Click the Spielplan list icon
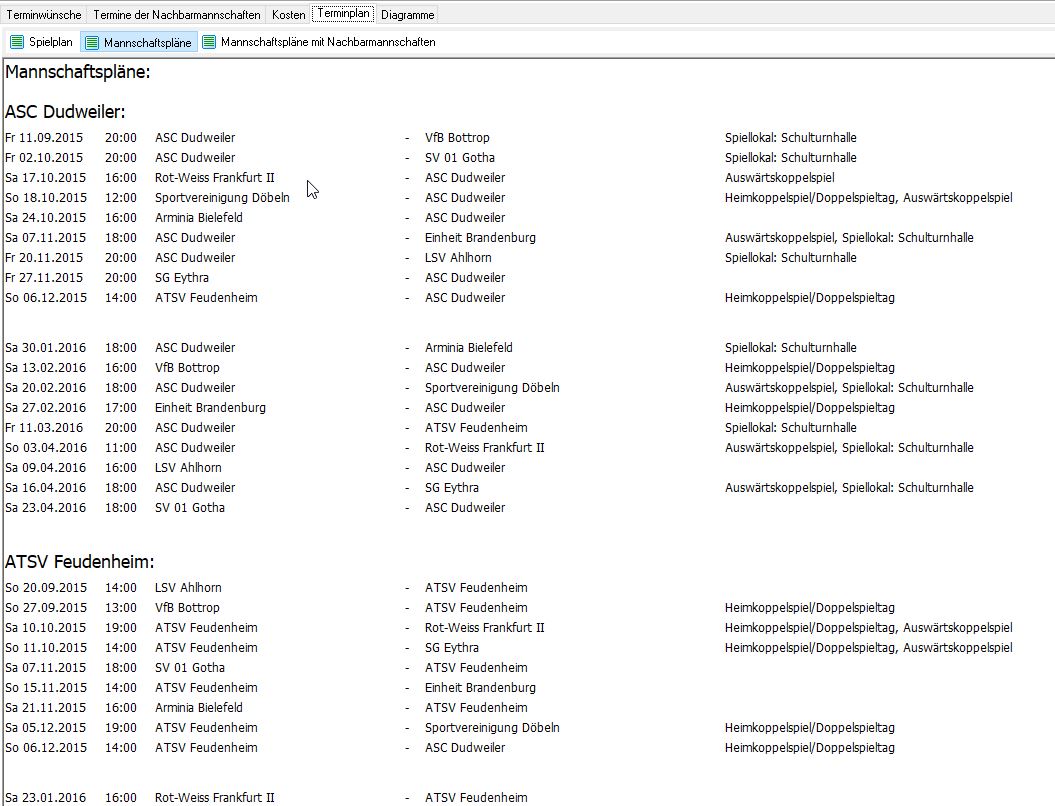Viewport: 1055px width, 806px height. pos(17,42)
